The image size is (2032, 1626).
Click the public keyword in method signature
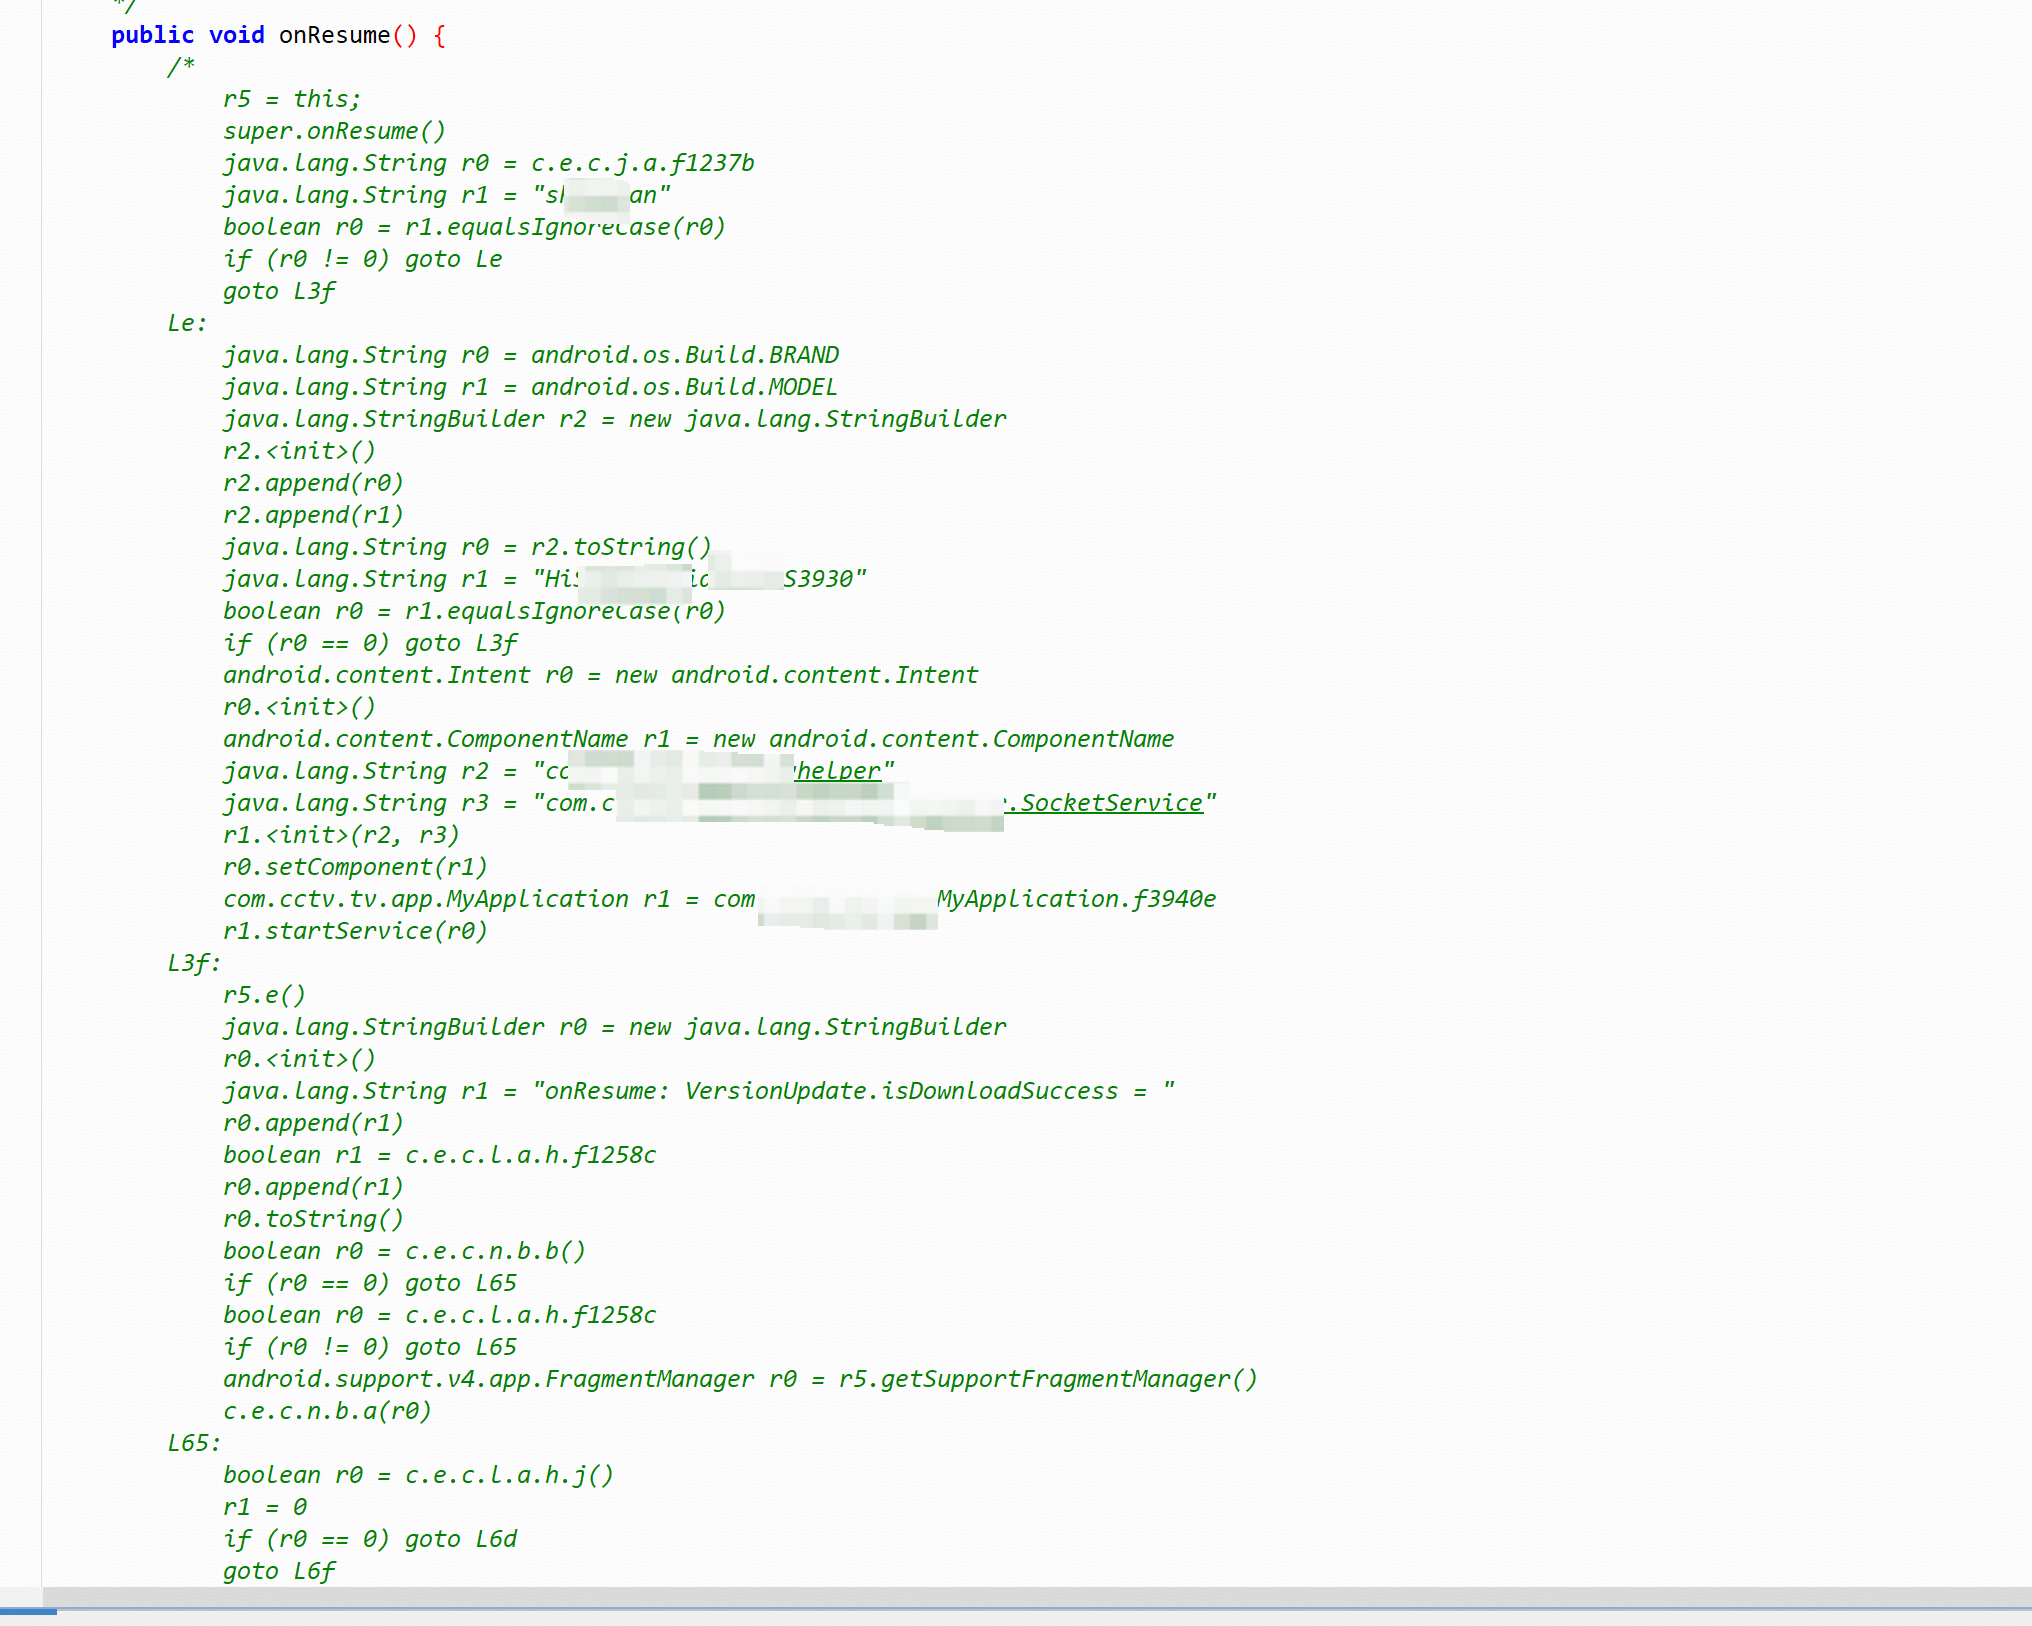(152, 35)
